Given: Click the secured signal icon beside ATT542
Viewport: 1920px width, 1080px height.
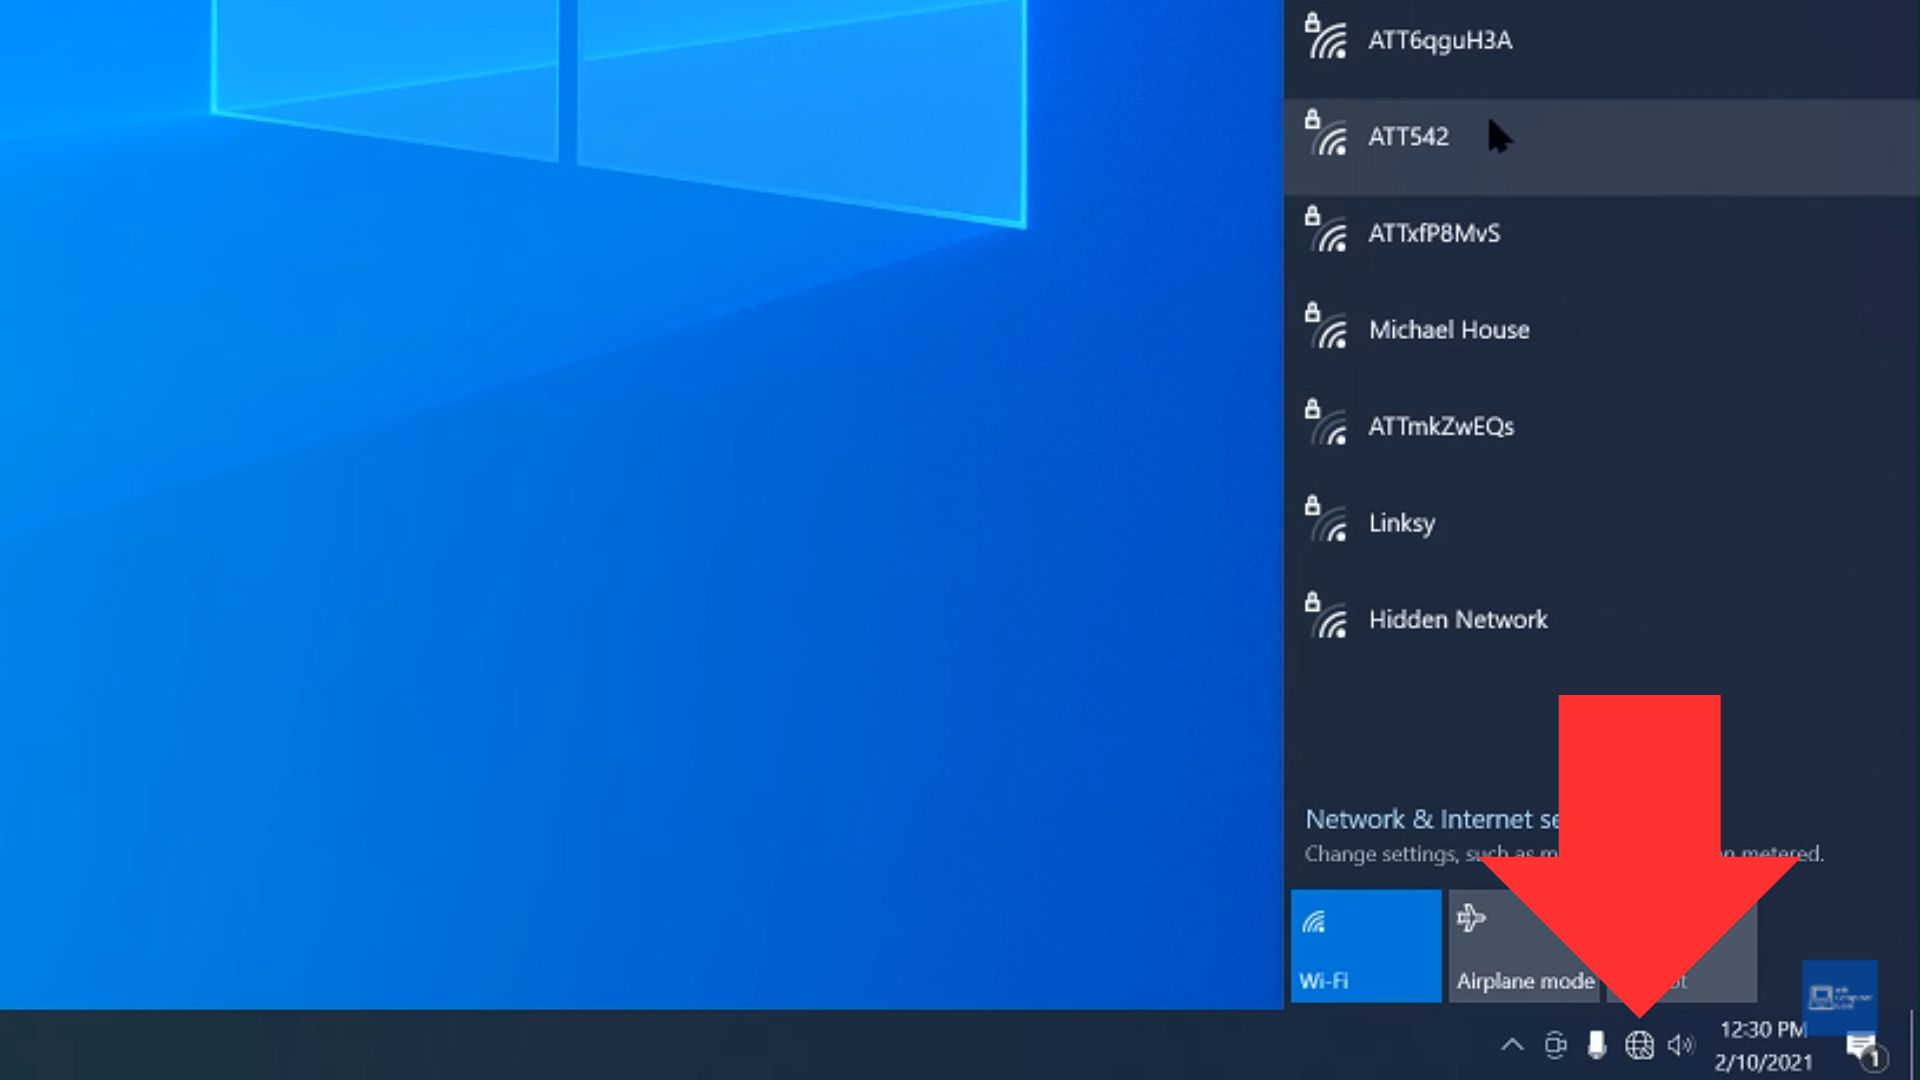Looking at the screenshot, I should click(1326, 133).
